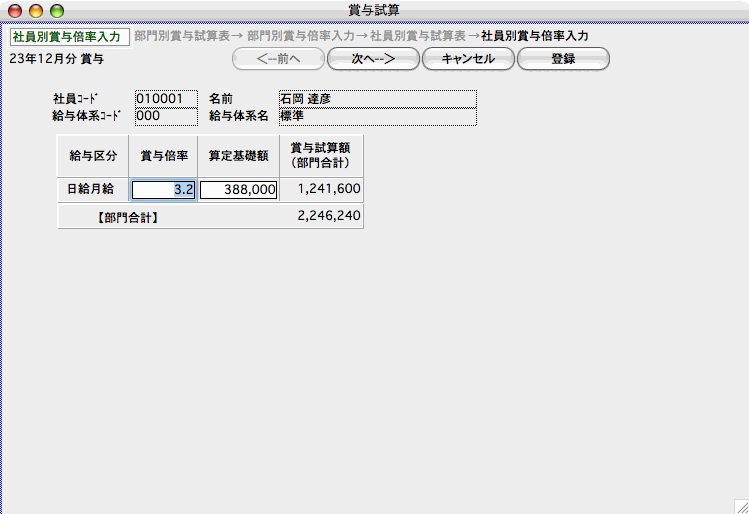749x514 pixels.
Task: Click the <--前へ back button
Action: (x=278, y=59)
